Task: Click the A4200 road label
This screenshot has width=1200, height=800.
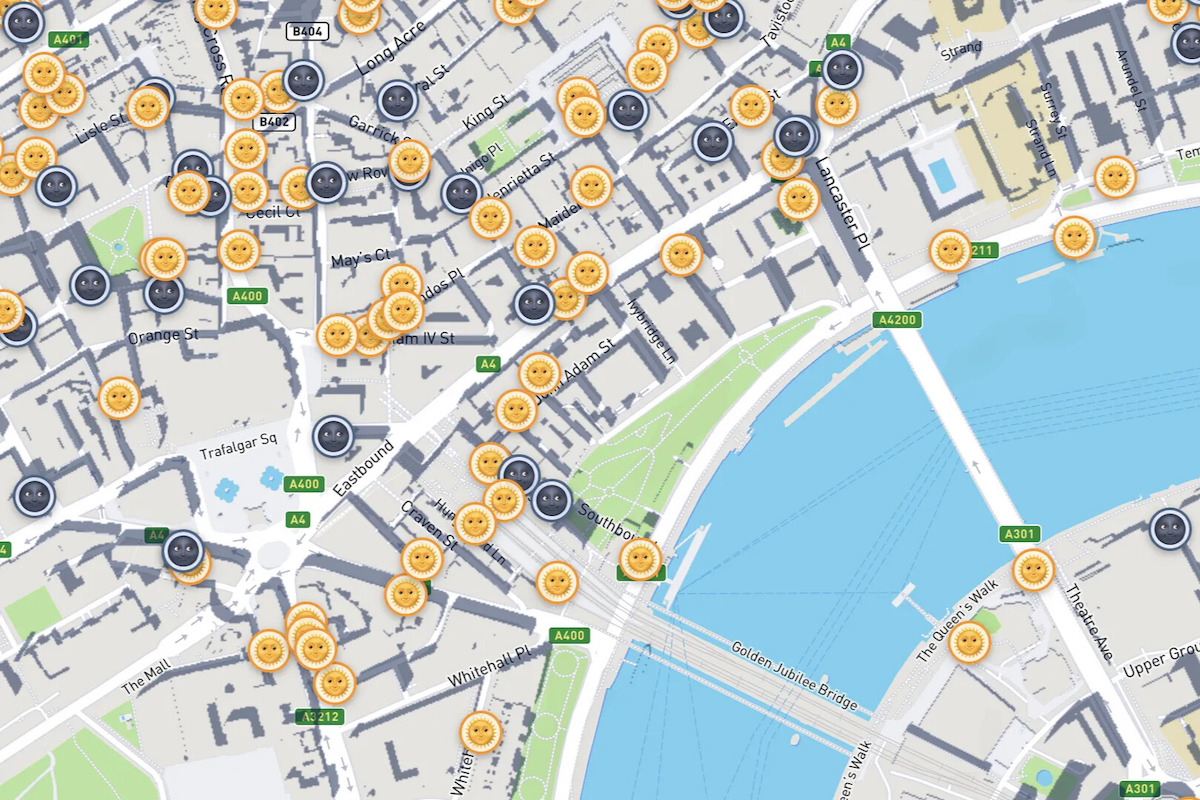Action: click(x=897, y=320)
